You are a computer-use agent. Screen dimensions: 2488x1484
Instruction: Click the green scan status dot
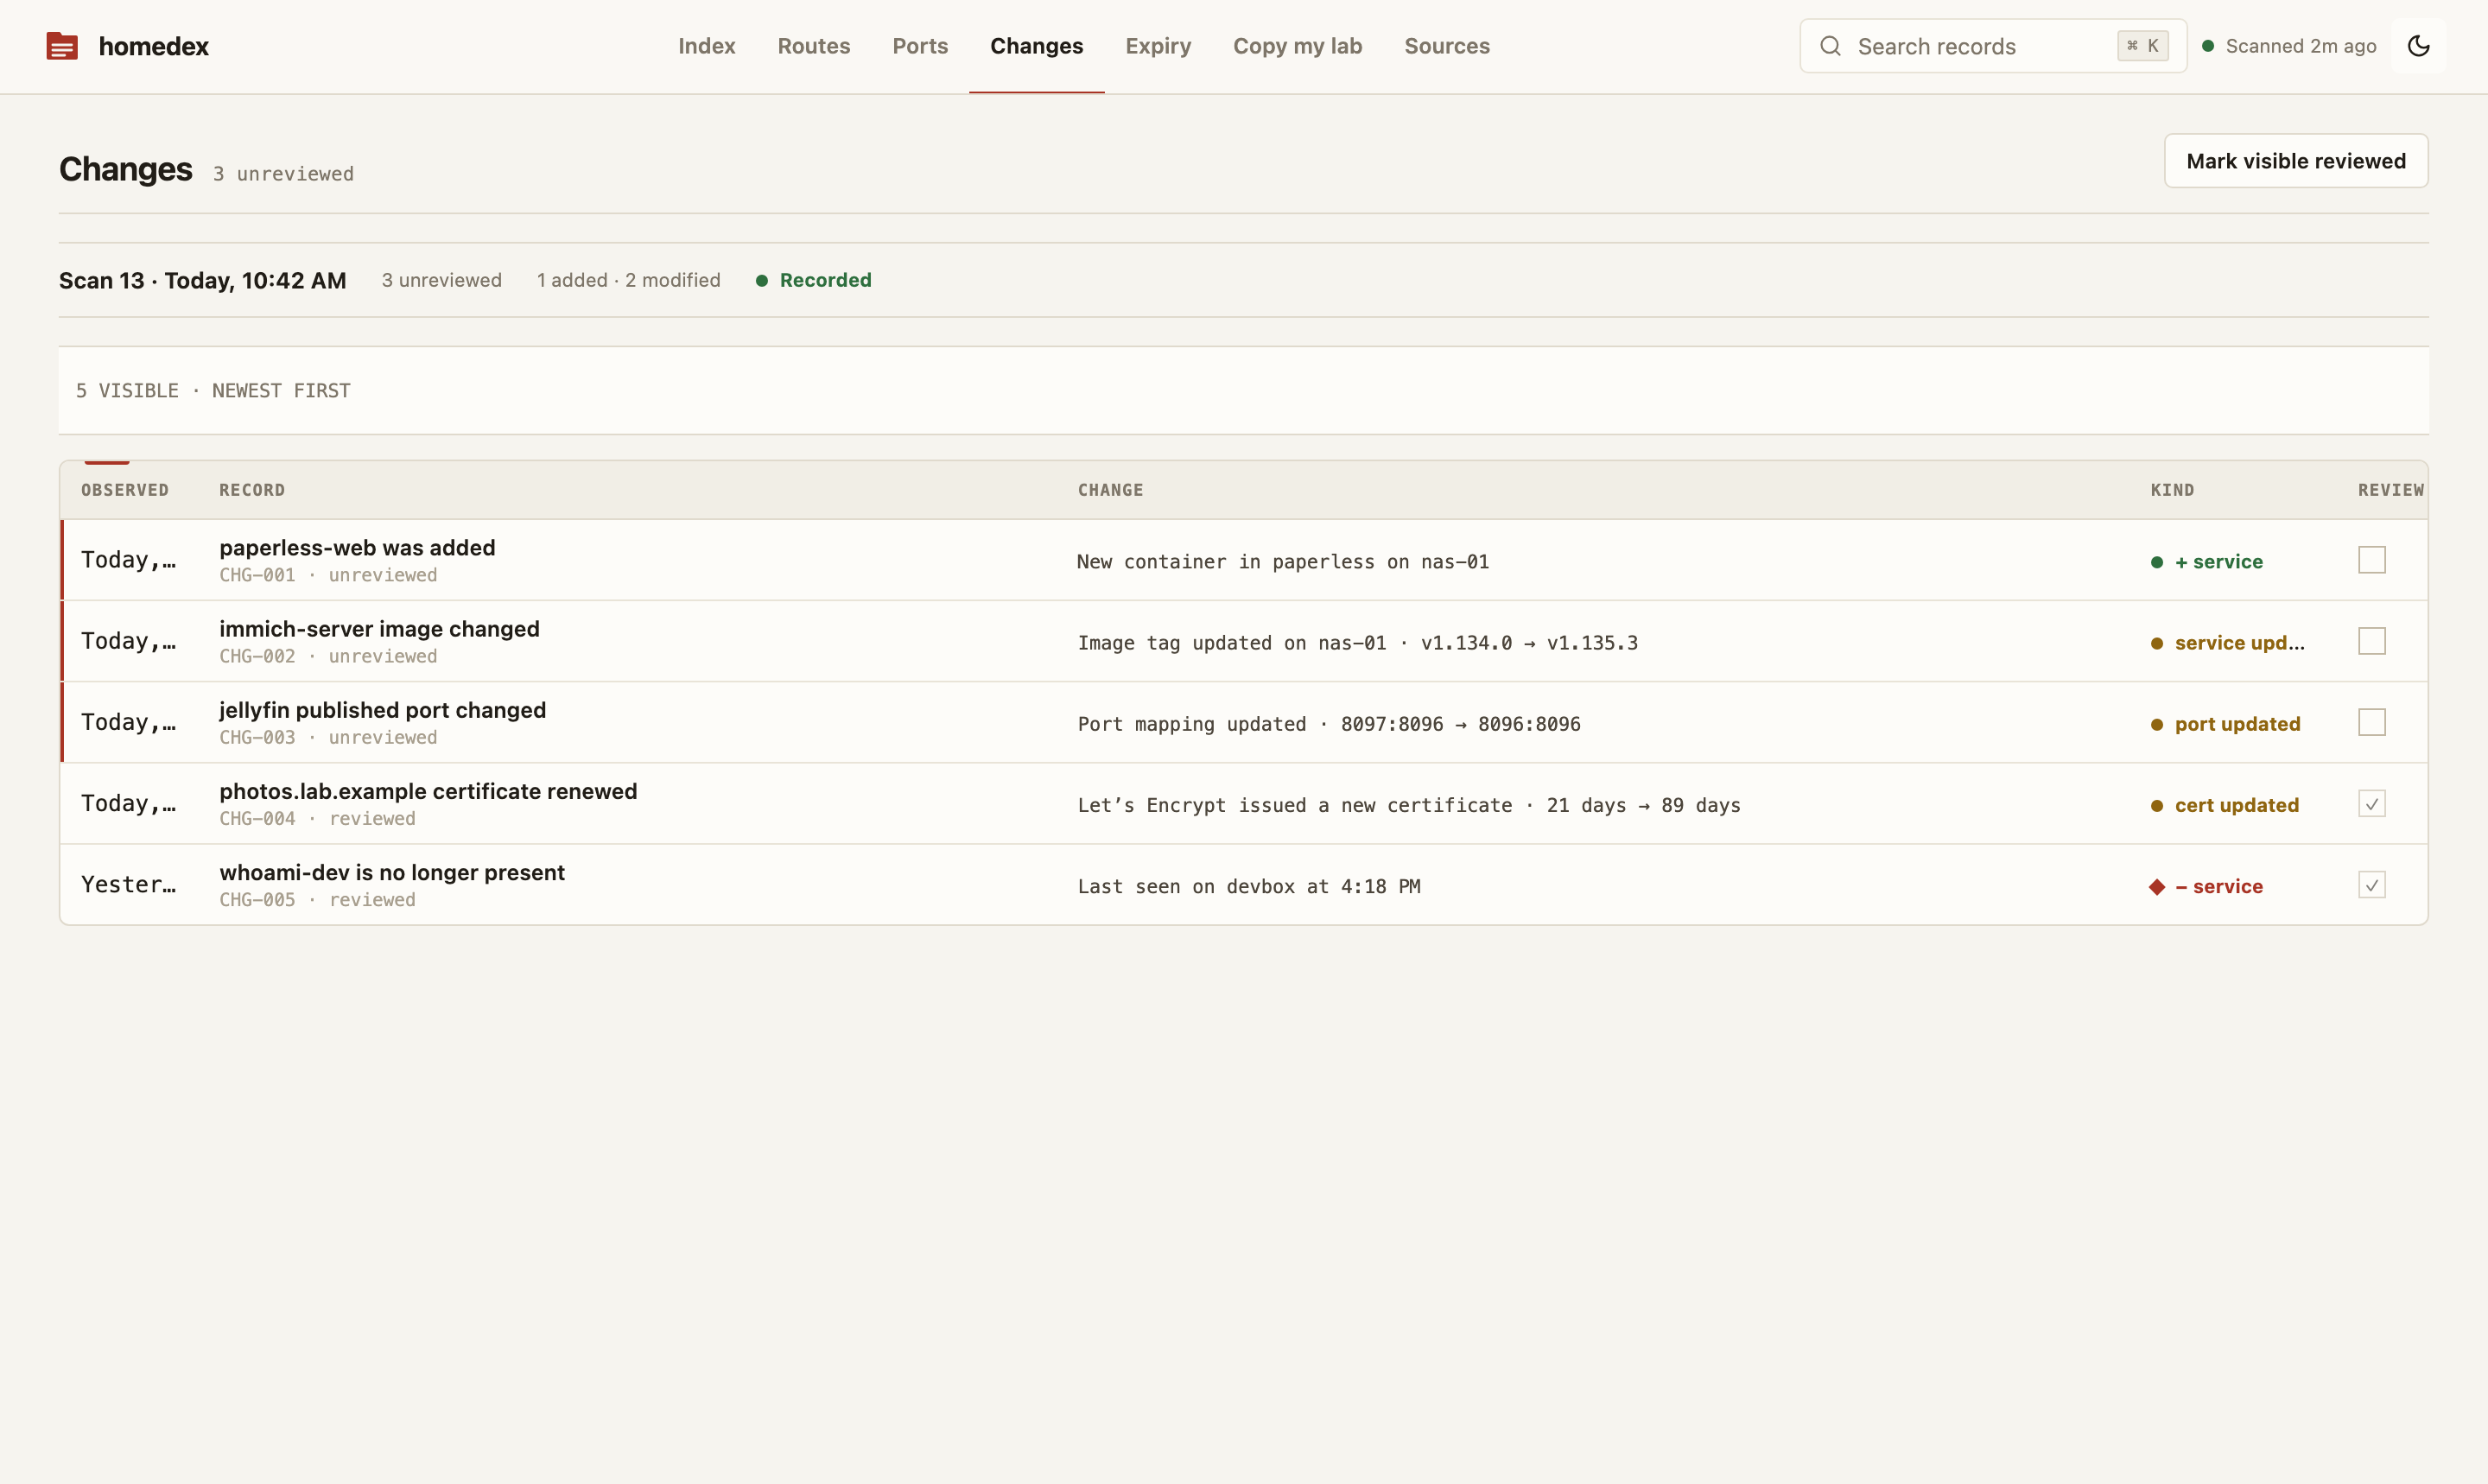click(2208, 46)
